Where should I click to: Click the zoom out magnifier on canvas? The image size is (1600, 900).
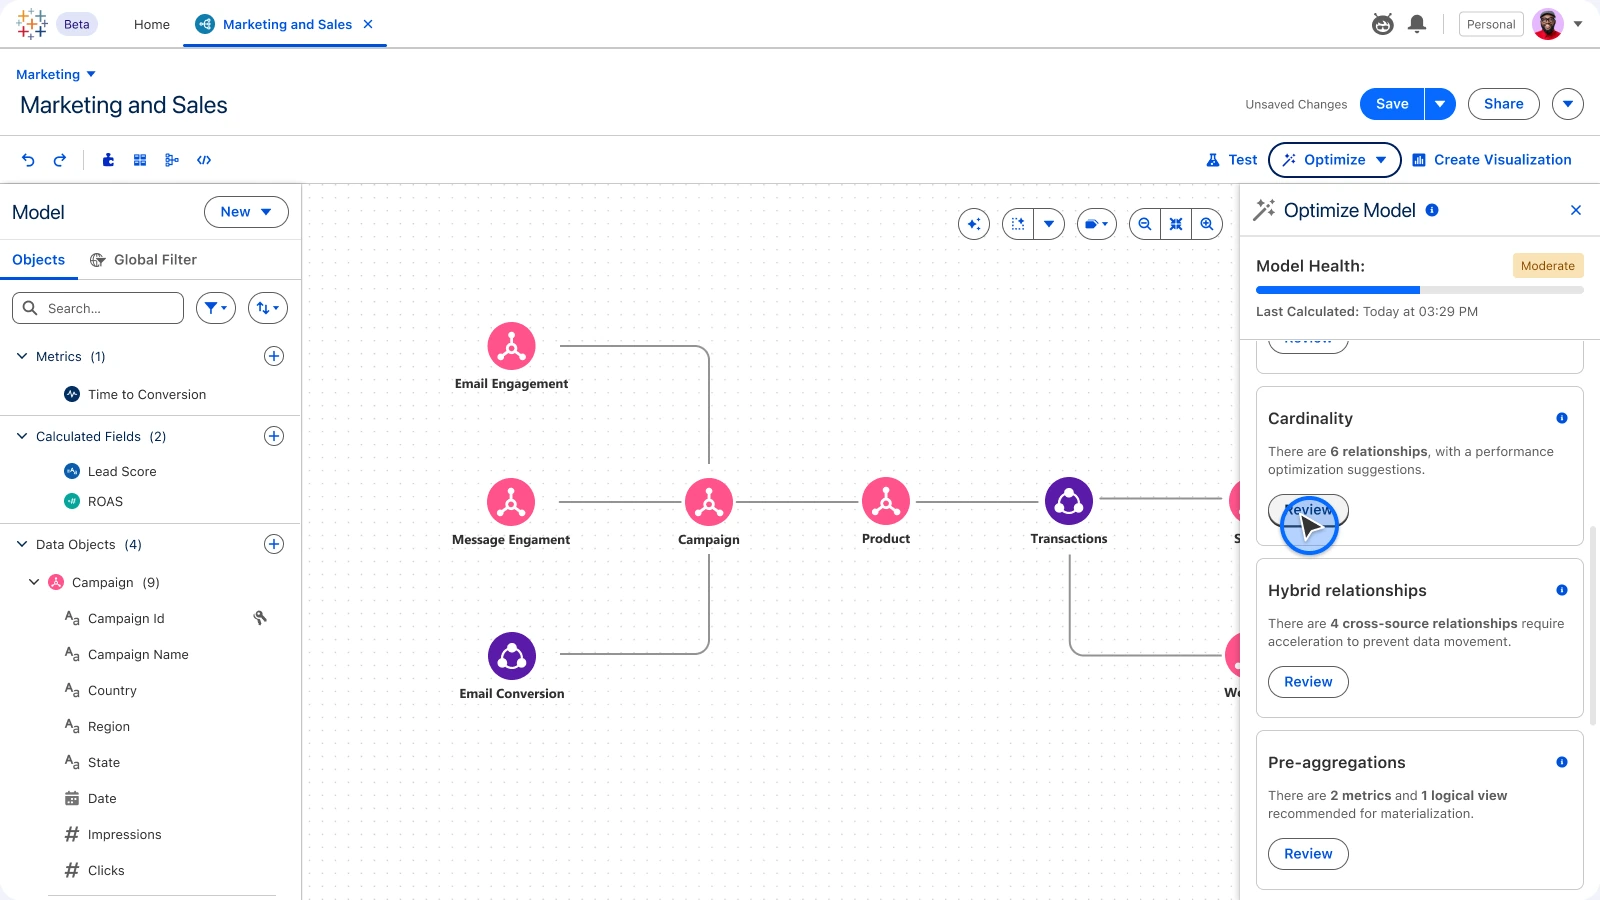coord(1145,224)
